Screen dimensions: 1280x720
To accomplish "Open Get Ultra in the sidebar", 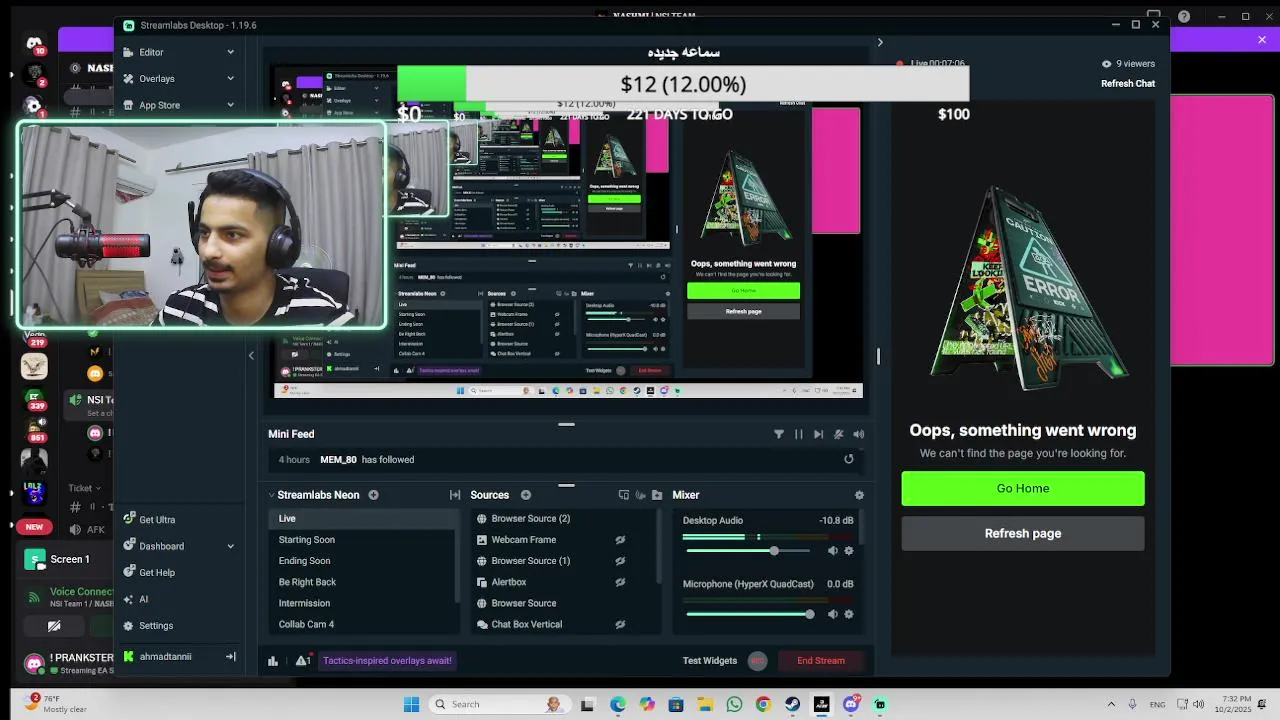I will pyautogui.click(x=149, y=519).
